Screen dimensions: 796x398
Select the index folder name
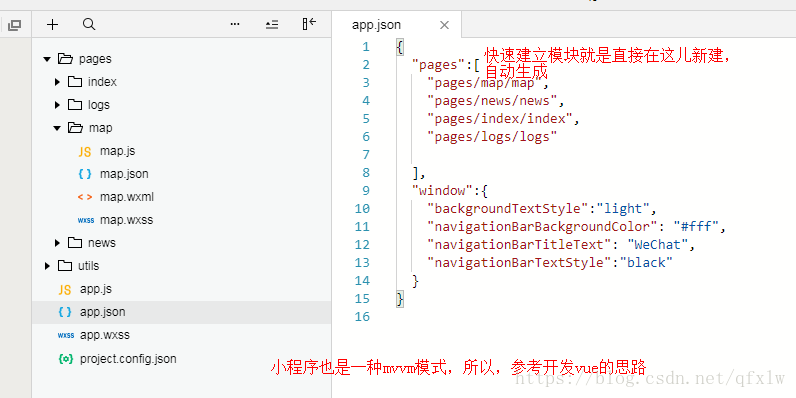tap(102, 82)
